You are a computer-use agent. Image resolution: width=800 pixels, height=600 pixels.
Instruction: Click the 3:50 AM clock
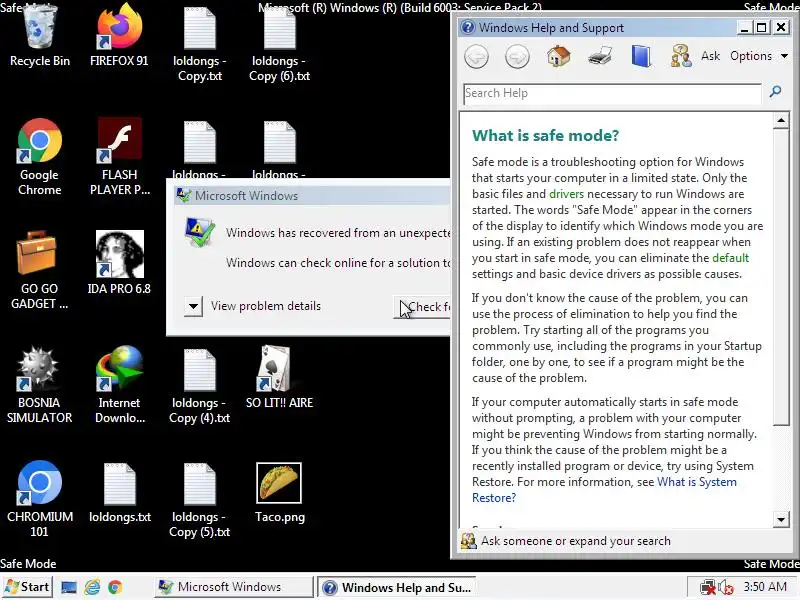(x=765, y=587)
